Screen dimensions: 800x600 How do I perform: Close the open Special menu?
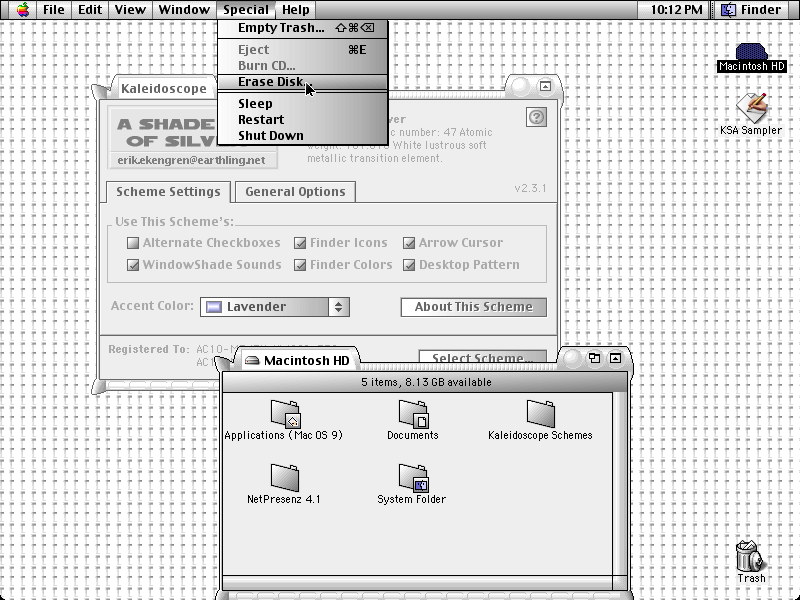pyautogui.click(x=245, y=10)
